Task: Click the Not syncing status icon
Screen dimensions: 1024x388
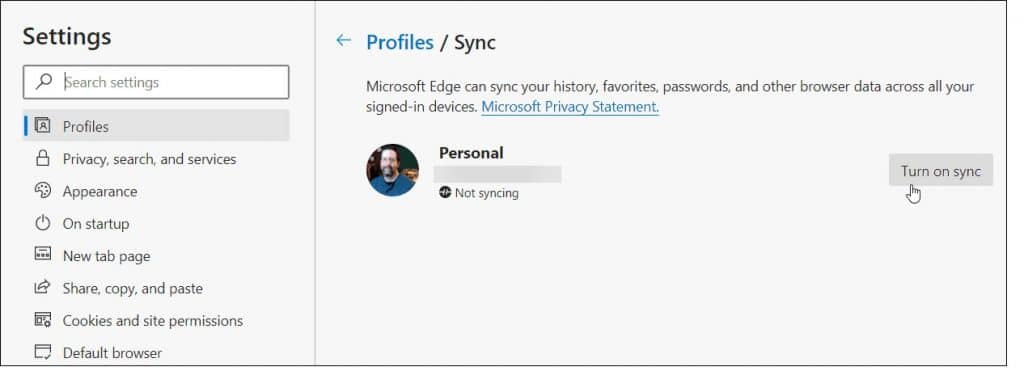Action: tap(445, 193)
